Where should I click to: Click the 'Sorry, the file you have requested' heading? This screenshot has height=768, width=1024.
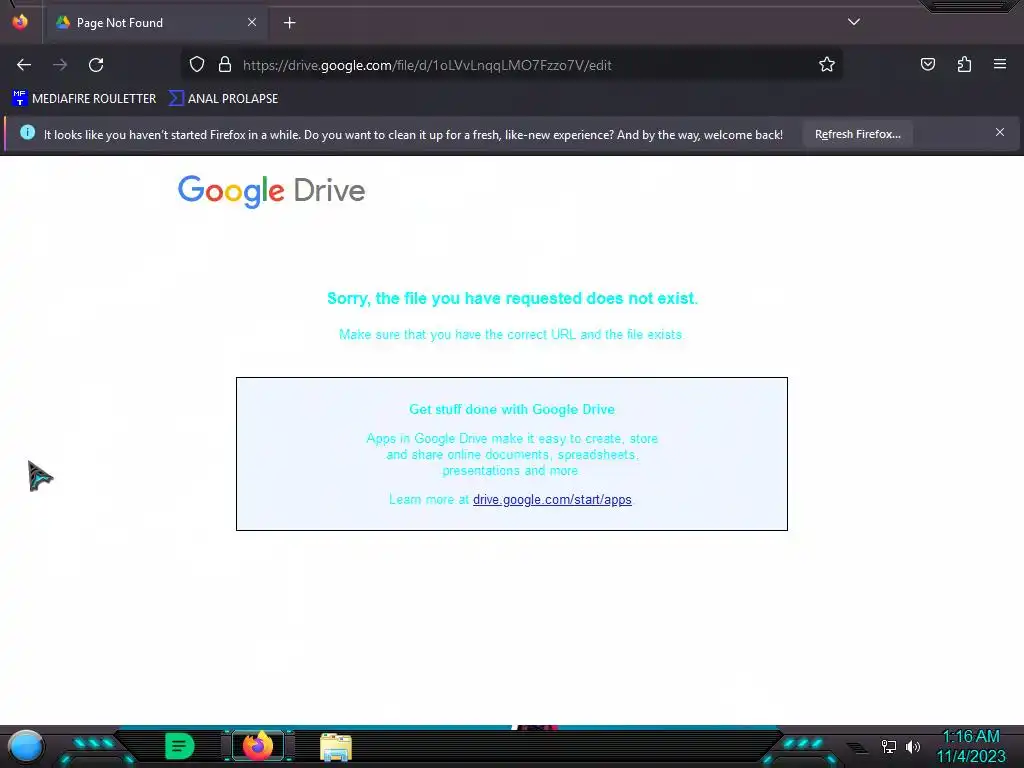pyautogui.click(x=512, y=298)
